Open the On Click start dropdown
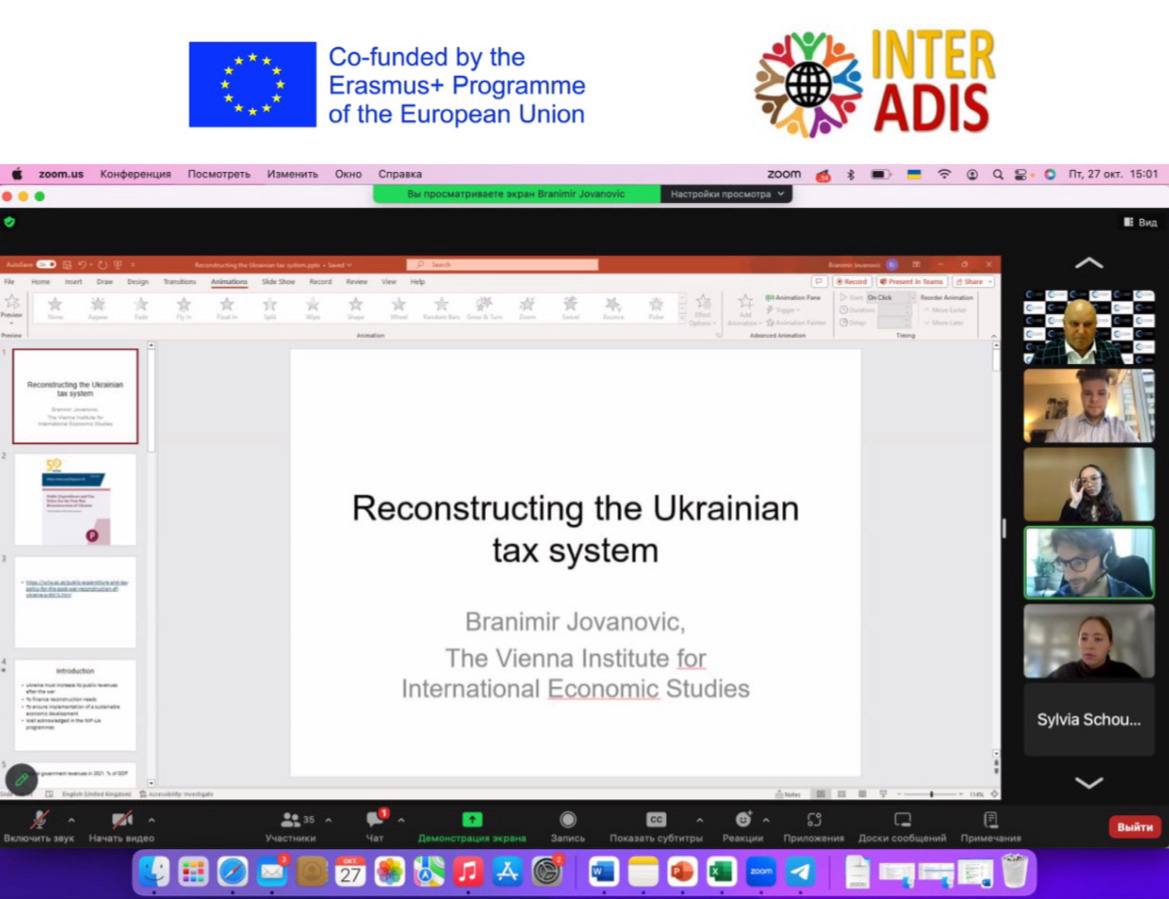The height and width of the screenshot is (899, 1169). (x=890, y=297)
